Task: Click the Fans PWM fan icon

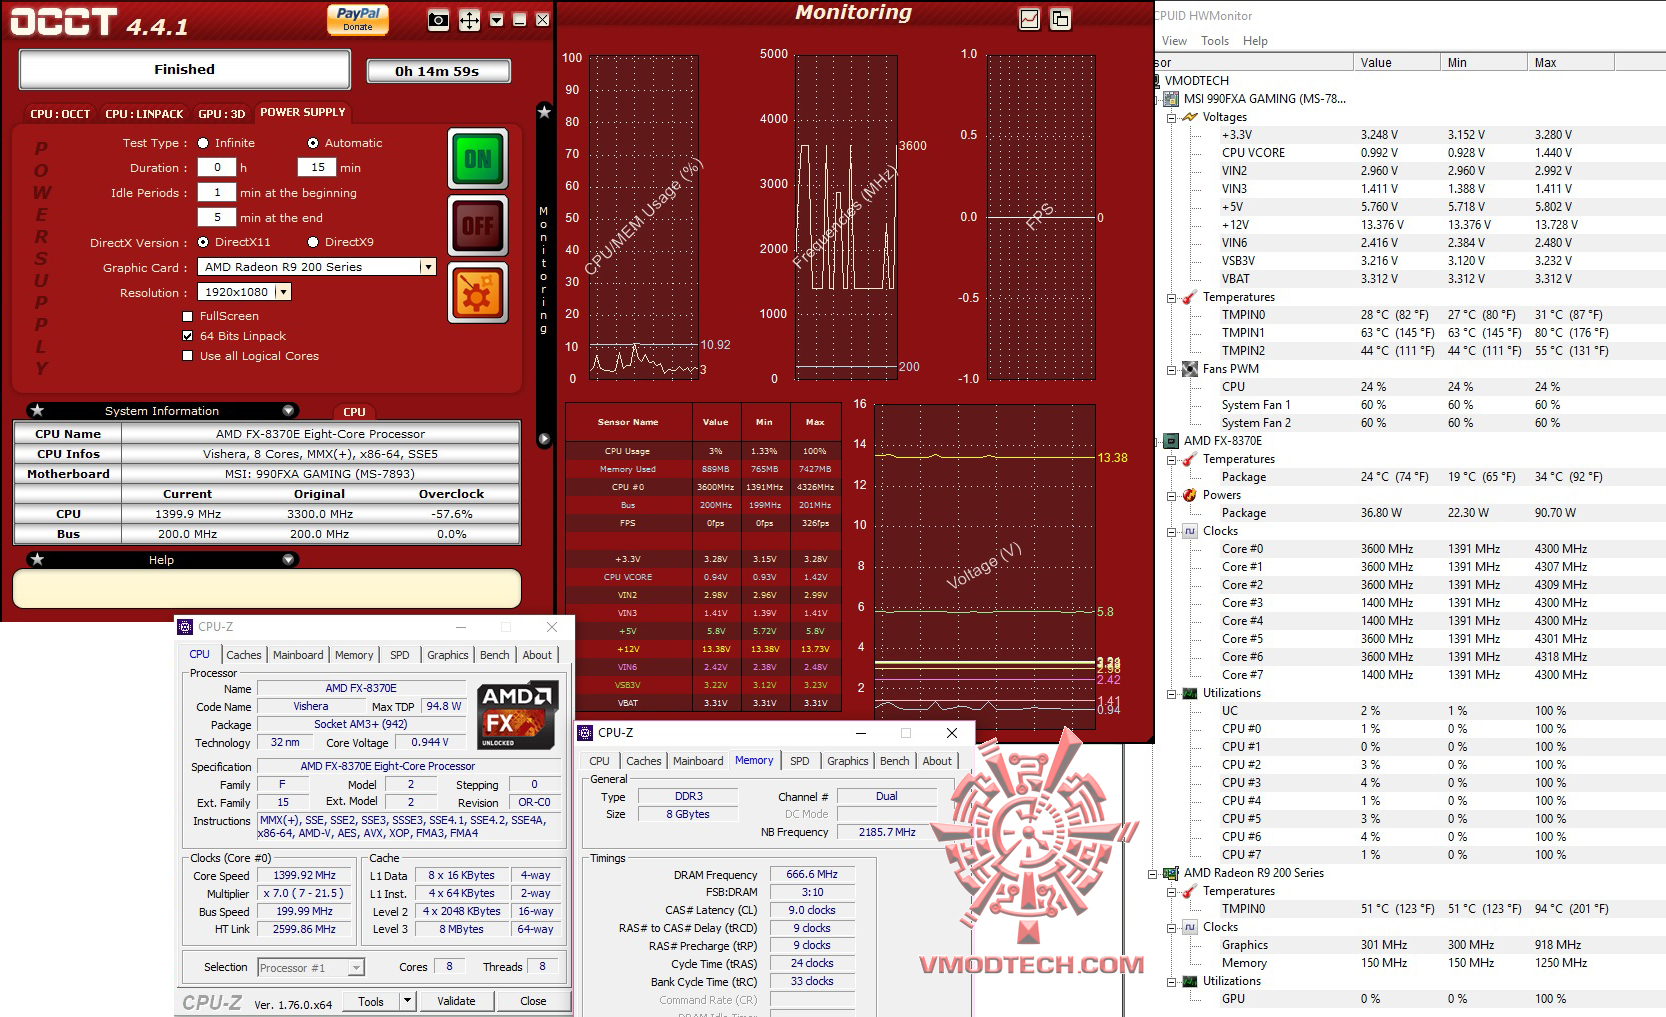Action: 1190,369
